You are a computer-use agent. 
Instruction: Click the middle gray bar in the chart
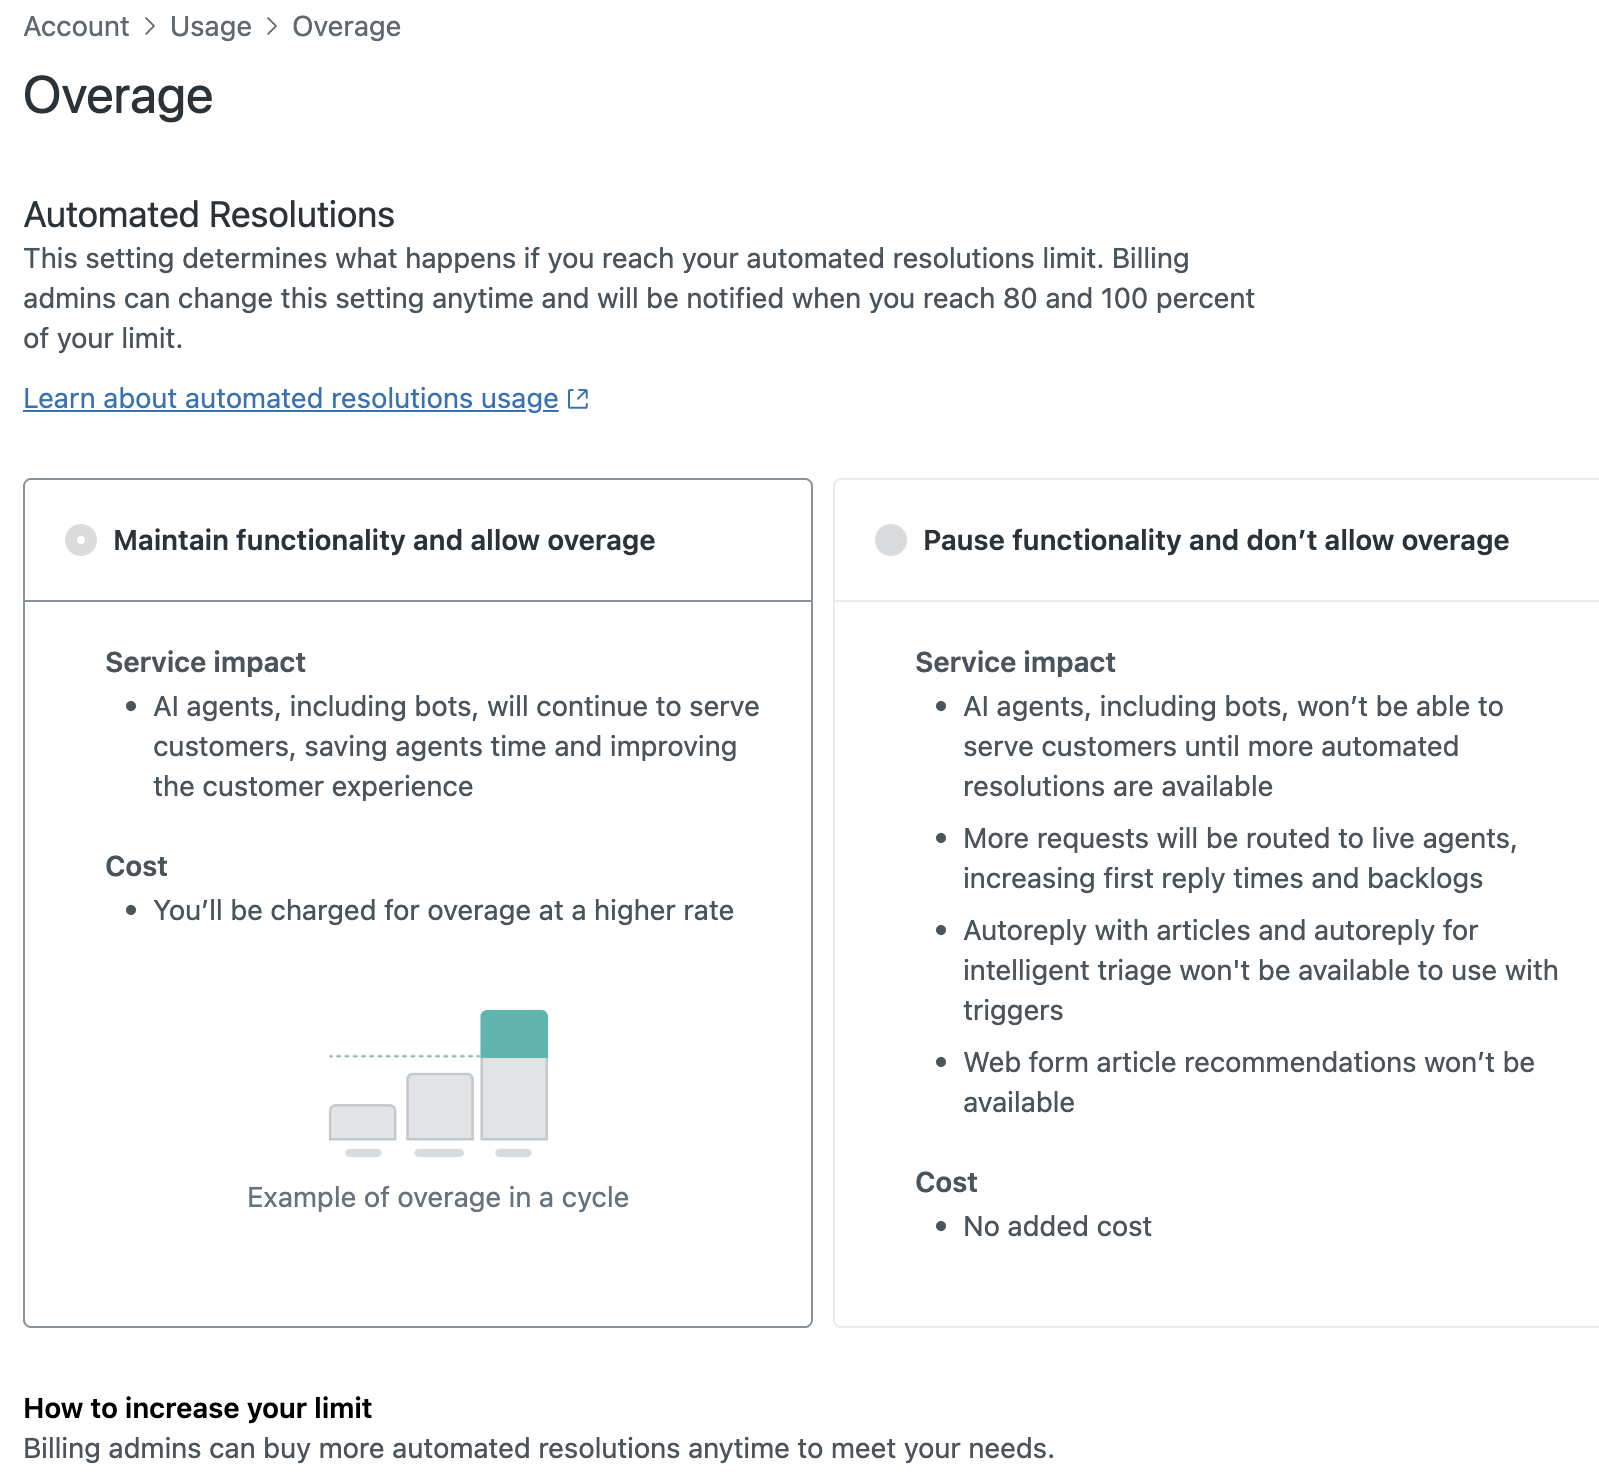[440, 1106]
